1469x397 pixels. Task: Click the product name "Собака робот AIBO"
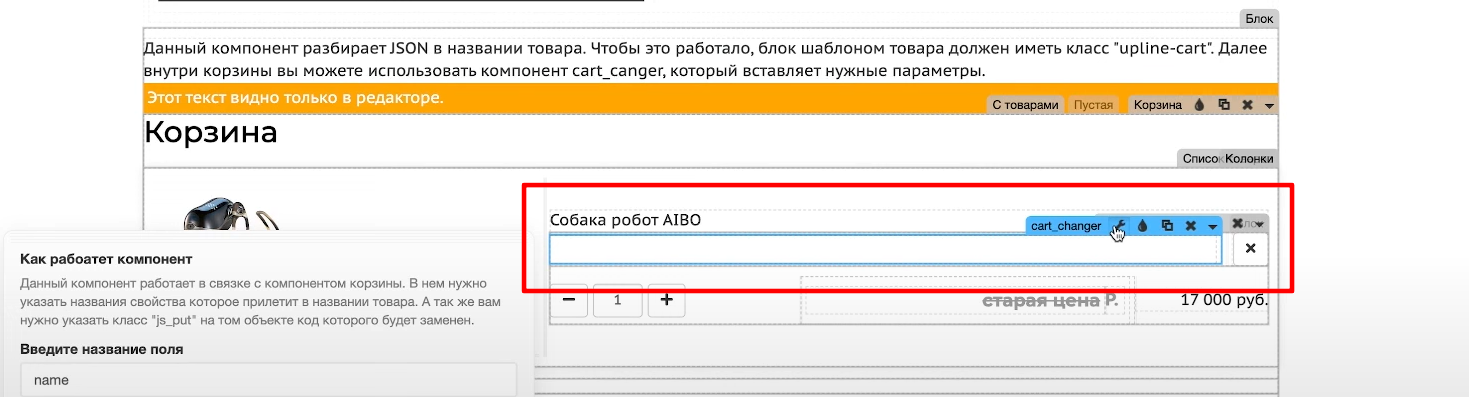pyautogui.click(x=625, y=220)
